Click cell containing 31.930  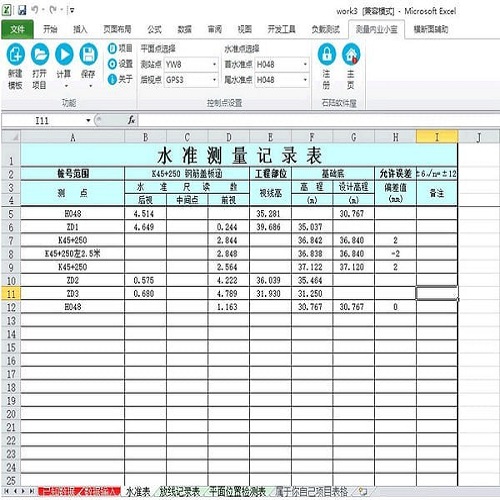pos(270,294)
